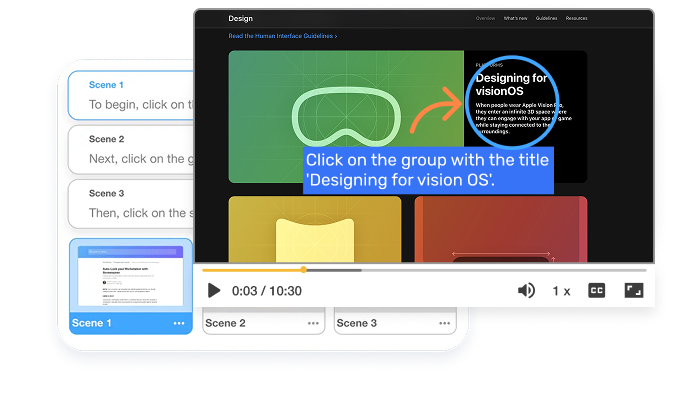The height and width of the screenshot is (398, 679).
Task: Play the video with the play button
Action: click(x=214, y=291)
